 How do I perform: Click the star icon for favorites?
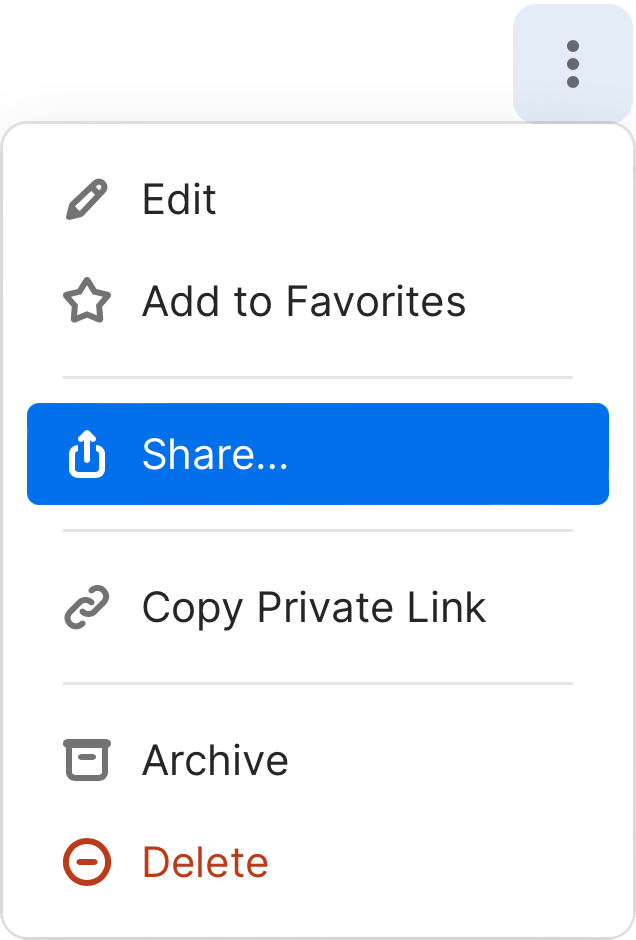point(87,301)
